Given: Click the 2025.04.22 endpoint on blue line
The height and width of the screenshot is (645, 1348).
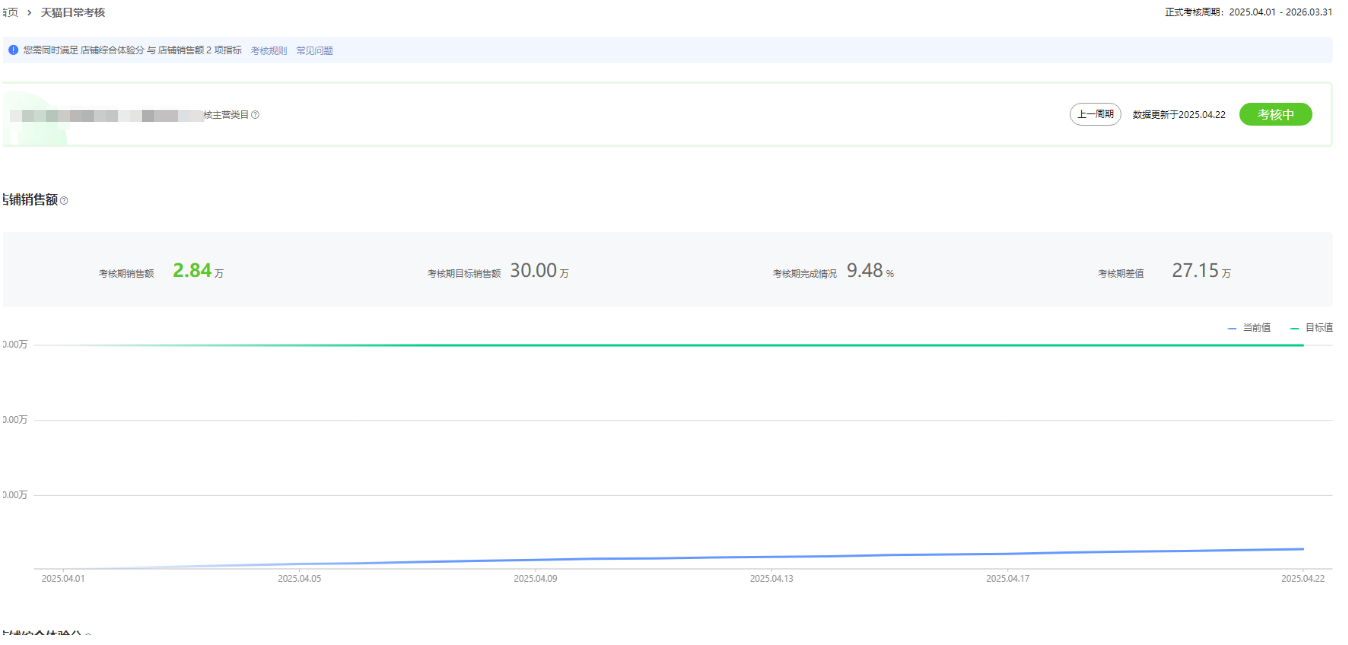Looking at the screenshot, I should [1303, 549].
